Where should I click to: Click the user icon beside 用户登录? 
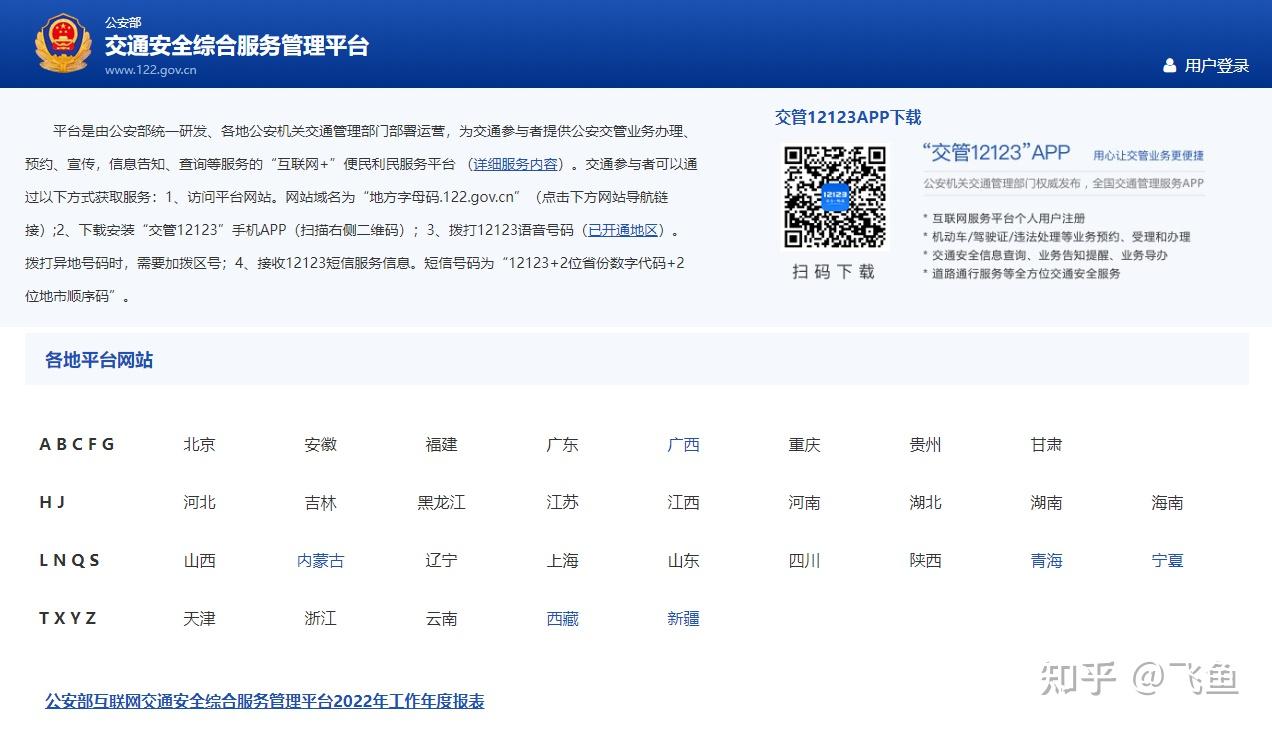click(1169, 64)
